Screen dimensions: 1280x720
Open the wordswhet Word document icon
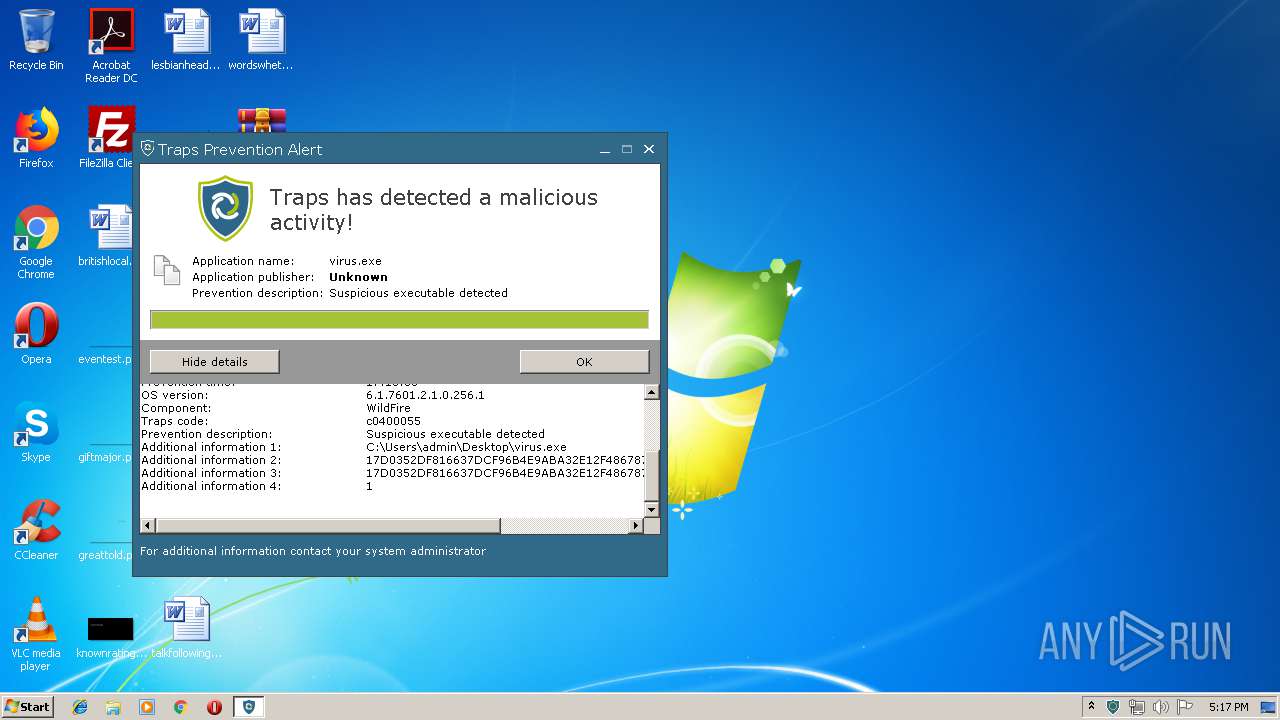(261, 40)
